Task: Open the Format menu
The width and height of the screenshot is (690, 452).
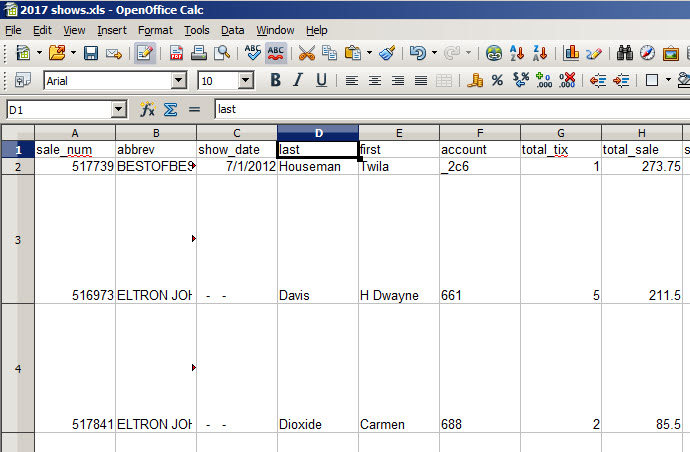Action: click(x=155, y=30)
